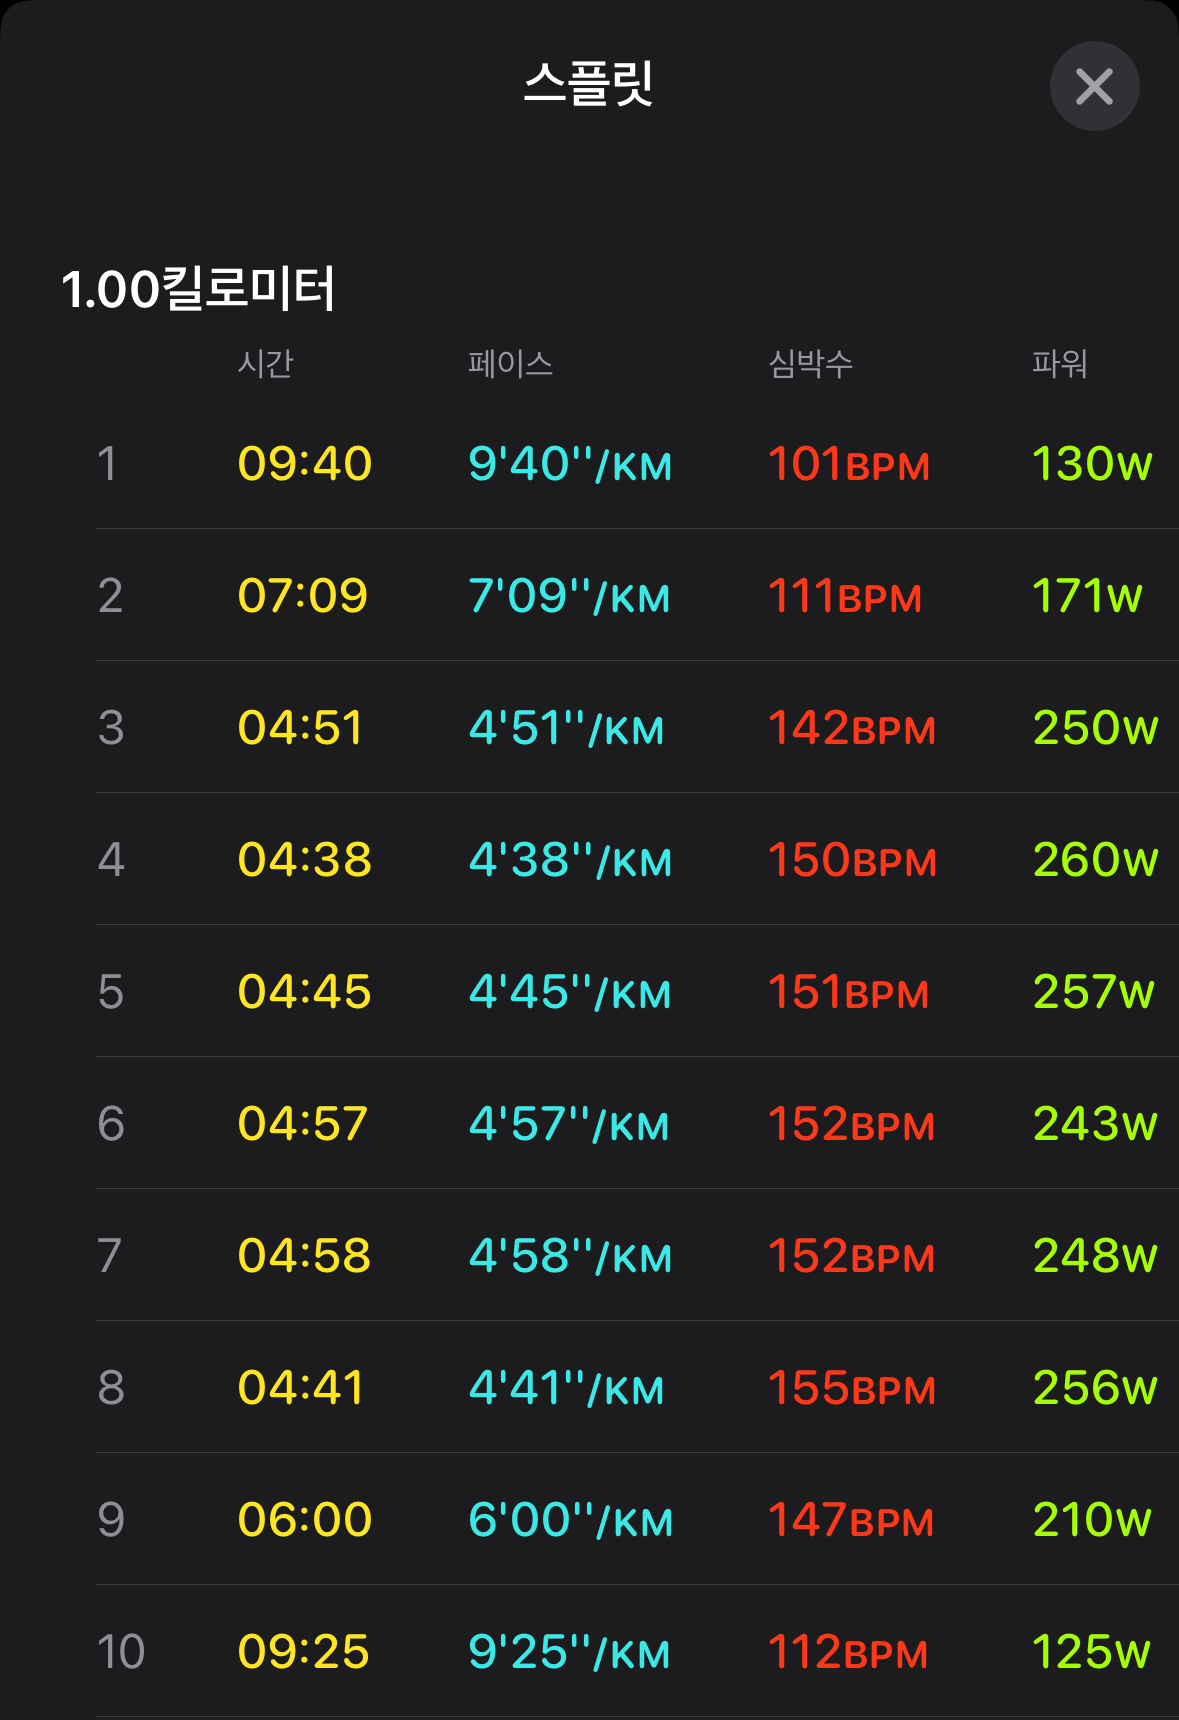Screen dimensions: 1179x1720
Task: Select power value 248W
Action: [x=1096, y=1256]
